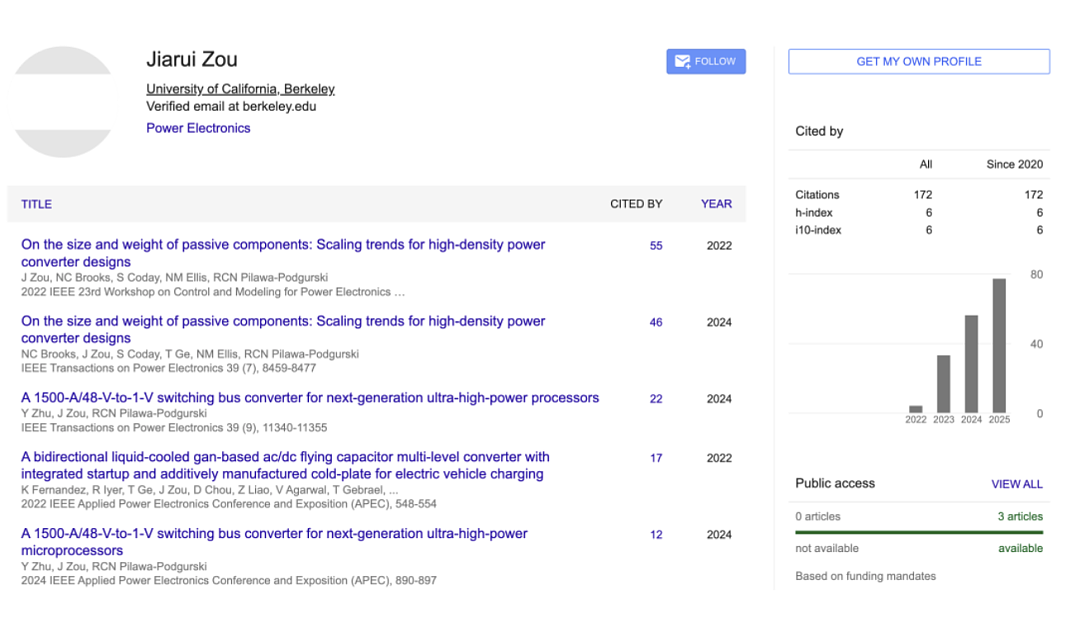Open the 2024 passive components Transactions paper
The width and height of the screenshot is (1080, 628).
point(283,329)
